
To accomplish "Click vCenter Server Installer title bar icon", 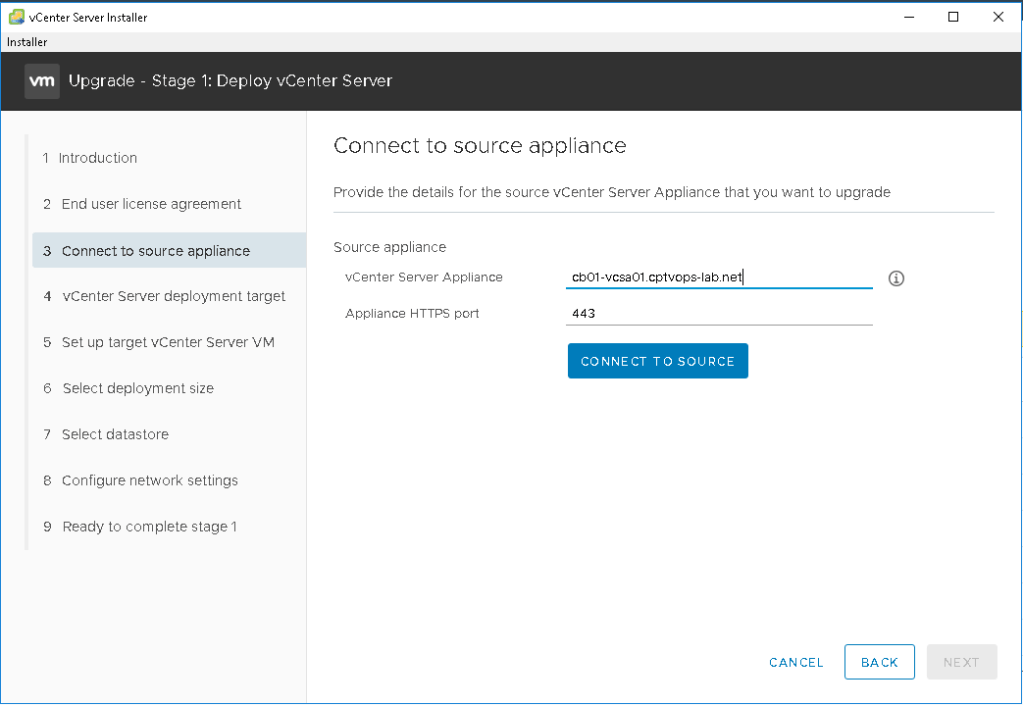I will point(15,17).
